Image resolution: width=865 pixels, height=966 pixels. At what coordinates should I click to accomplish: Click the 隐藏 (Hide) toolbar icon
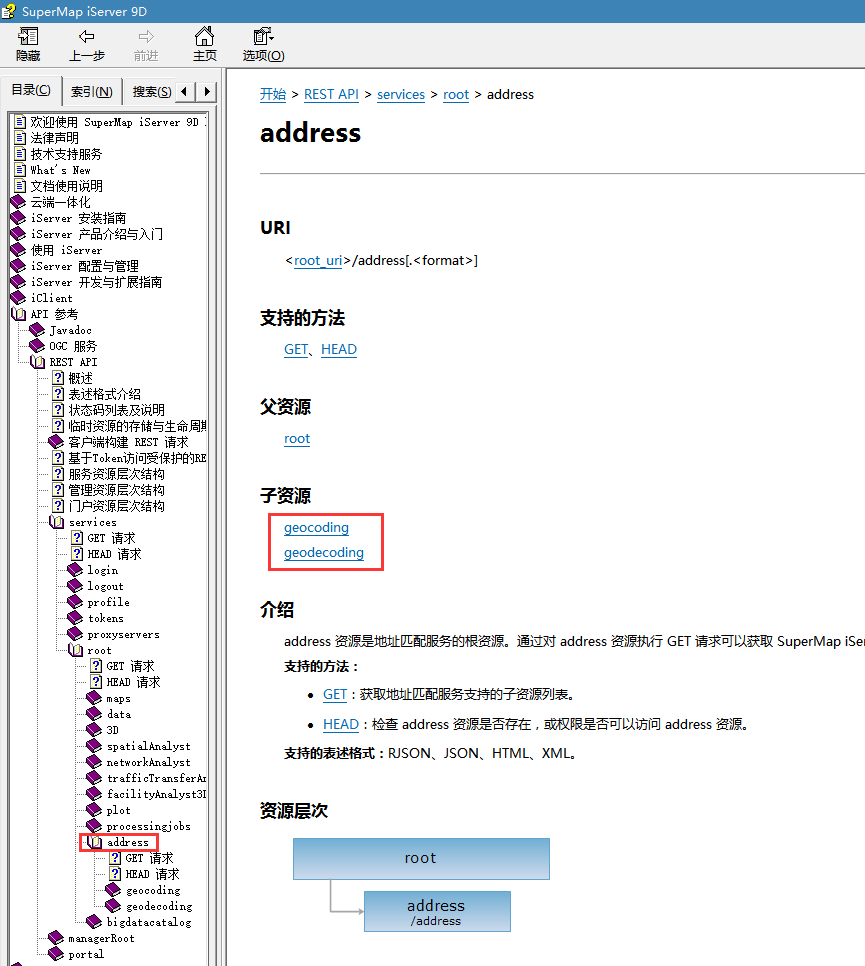point(28,36)
